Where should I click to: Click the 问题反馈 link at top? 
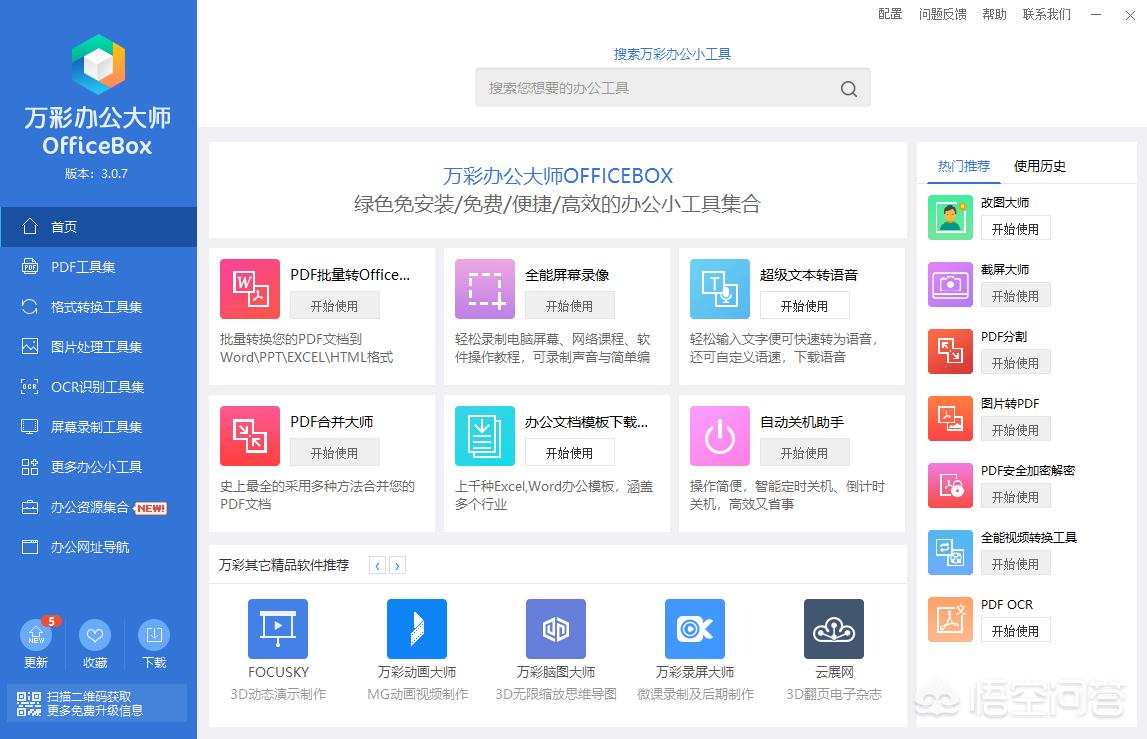click(x=942, y=14)
